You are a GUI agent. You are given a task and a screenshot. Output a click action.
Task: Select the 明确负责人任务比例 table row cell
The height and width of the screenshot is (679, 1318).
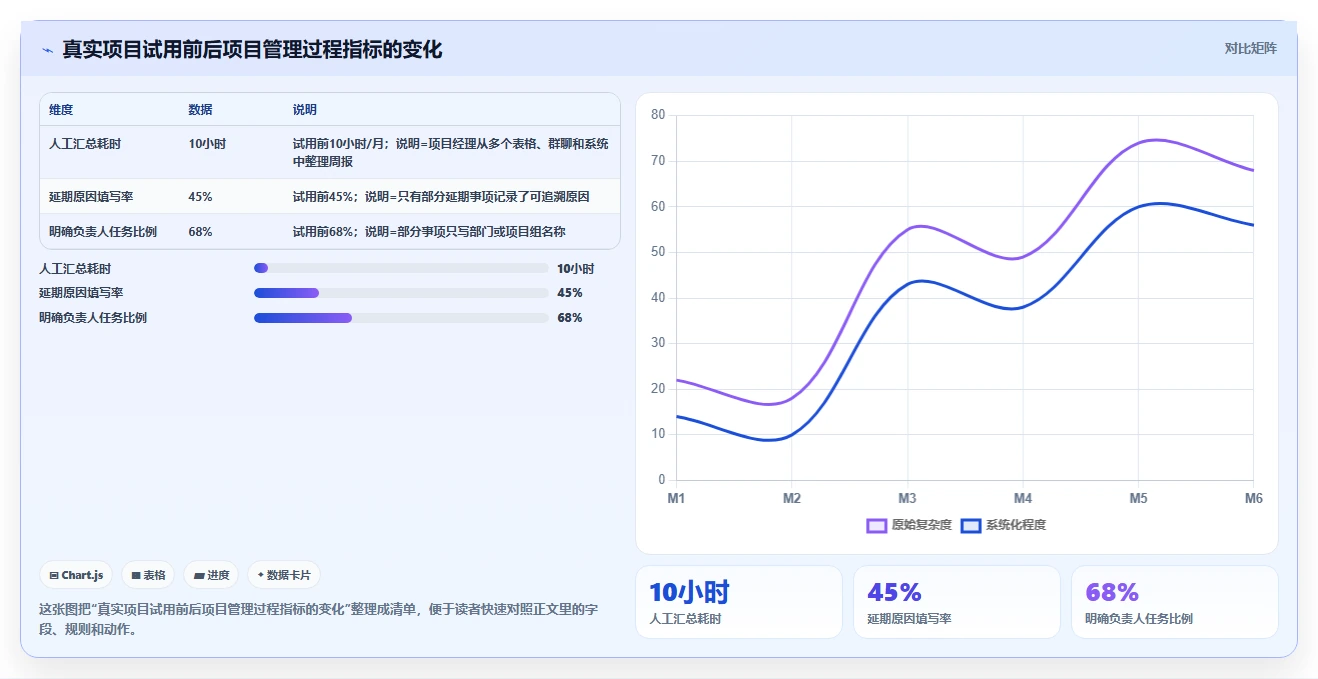pyautogui.click(x=103, y=232)
